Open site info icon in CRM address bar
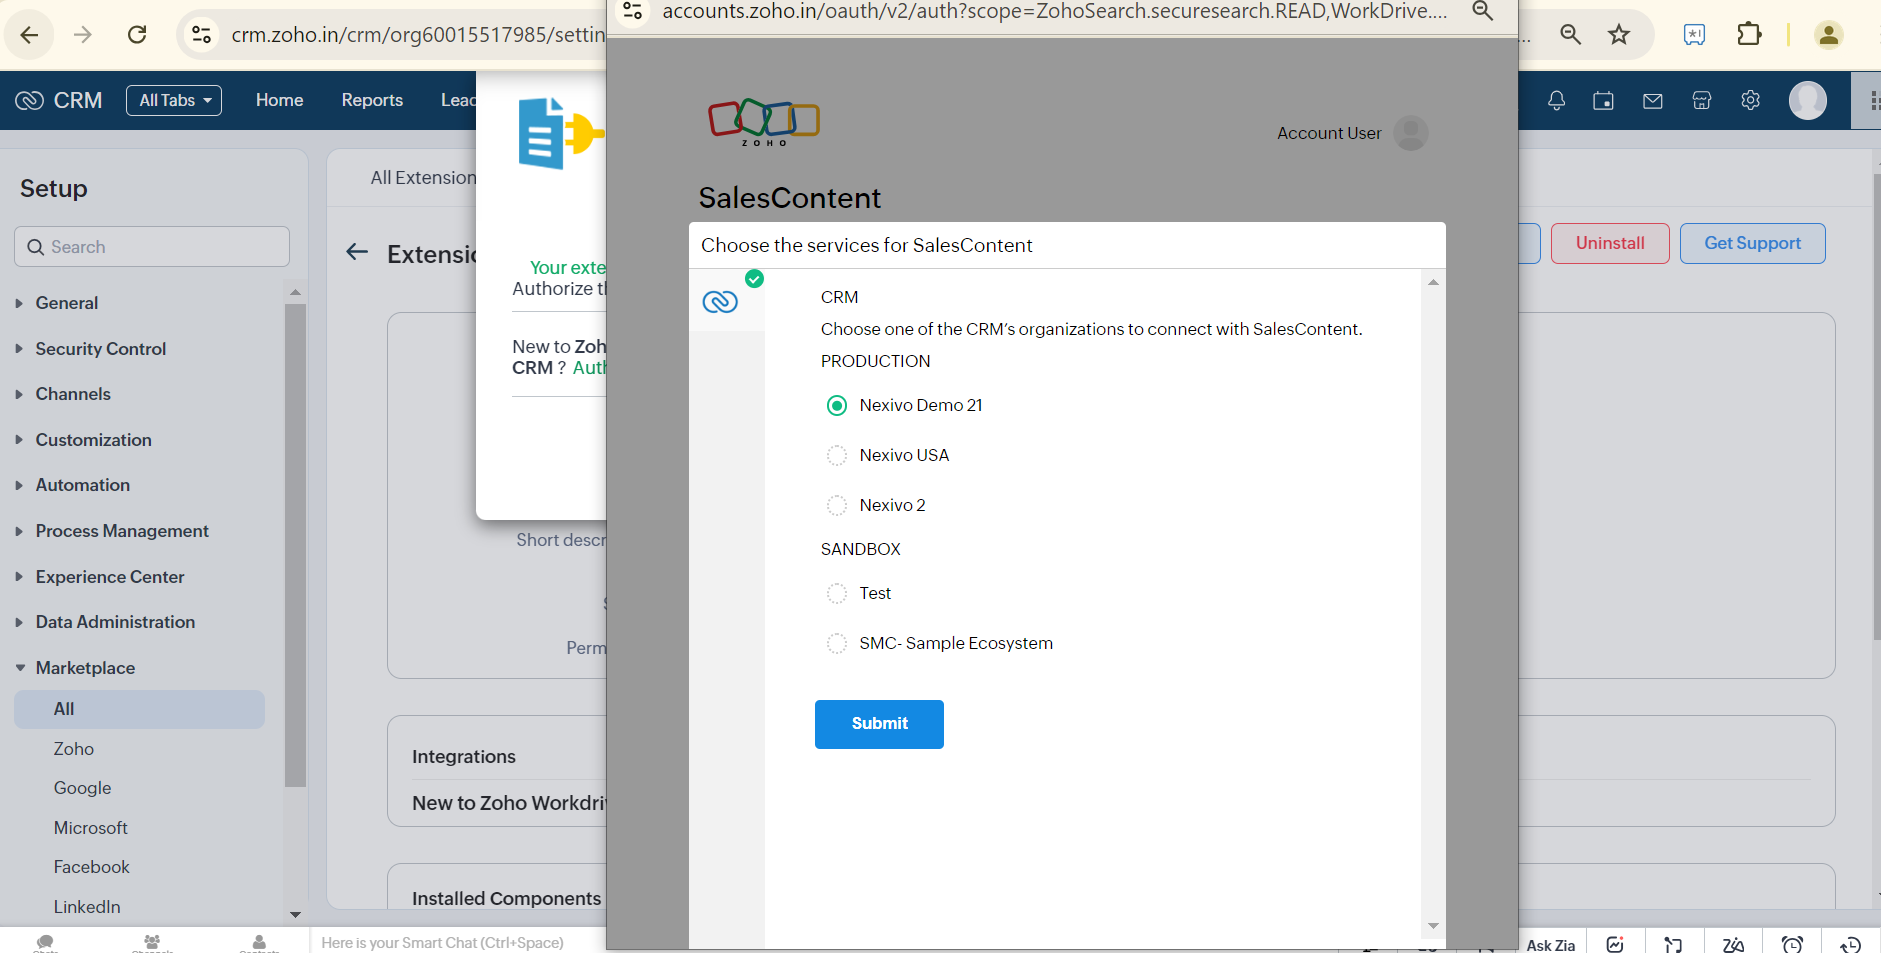Screen dimensions: 1881x953 201,35
